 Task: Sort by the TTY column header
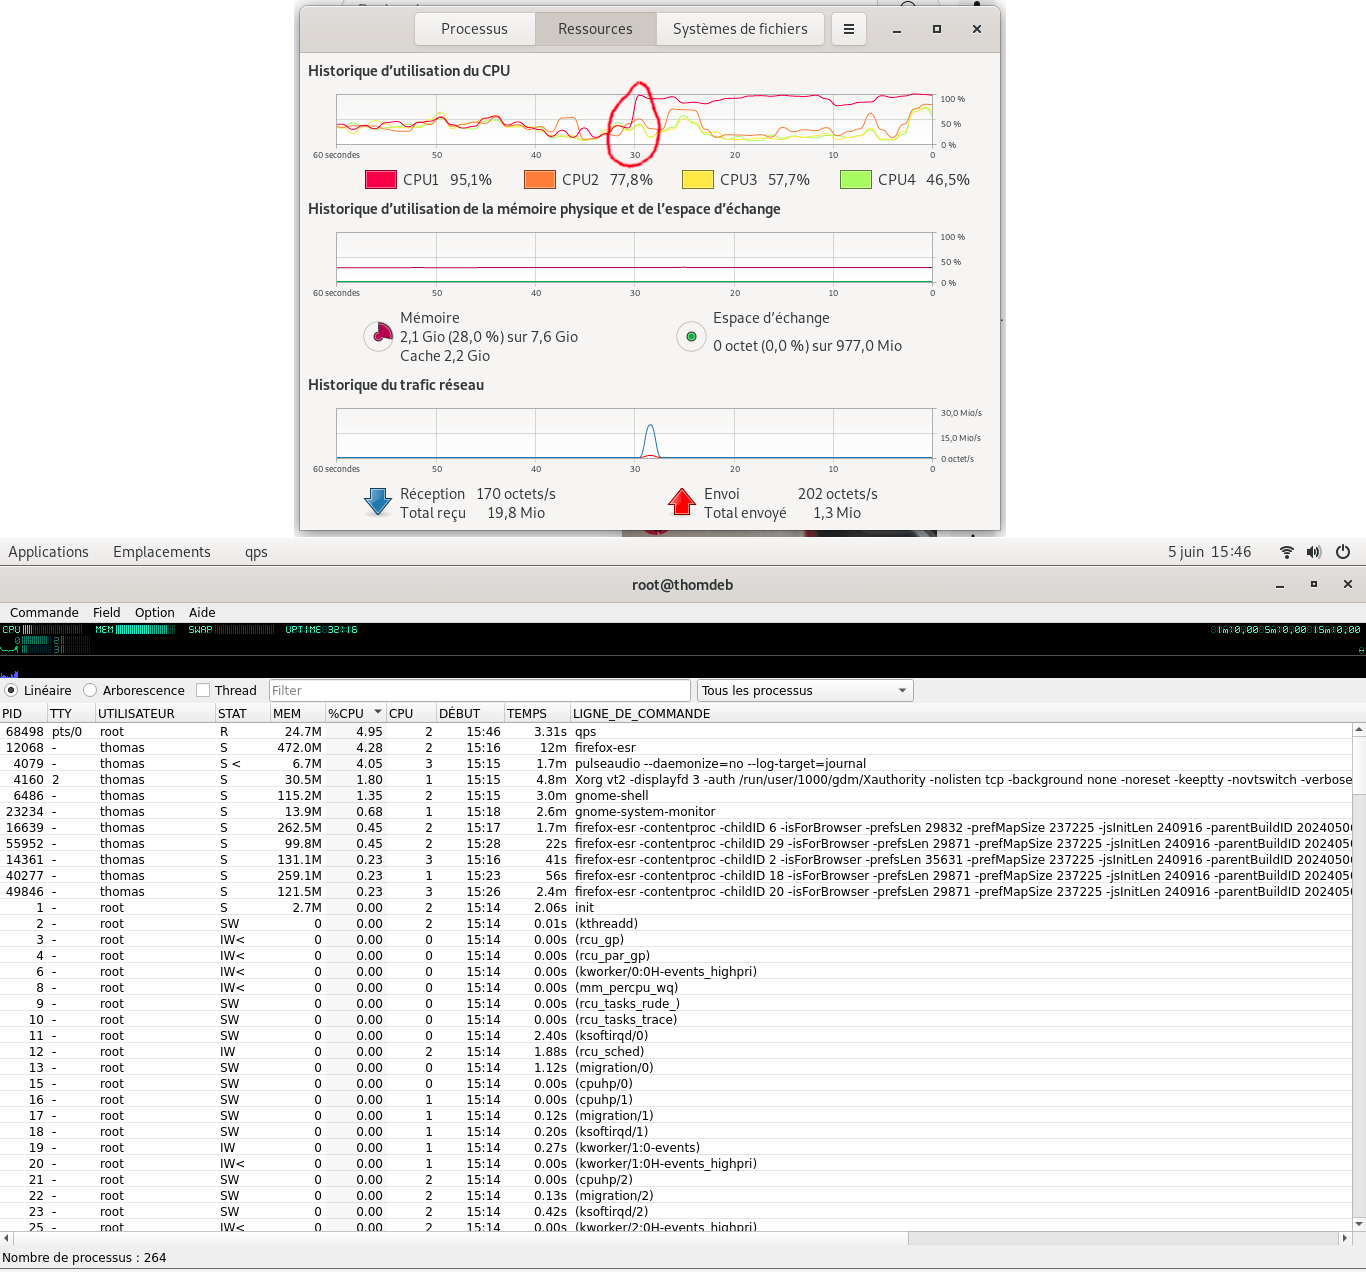72,714
